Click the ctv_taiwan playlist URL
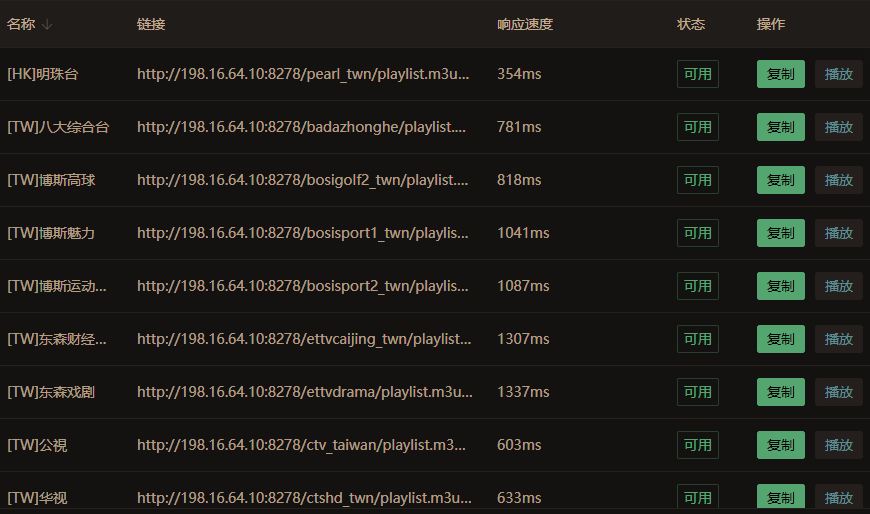 [x=301, y=445]
